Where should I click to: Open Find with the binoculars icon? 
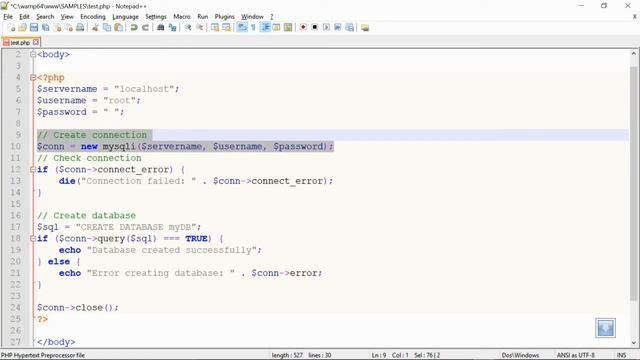[160, 28]
